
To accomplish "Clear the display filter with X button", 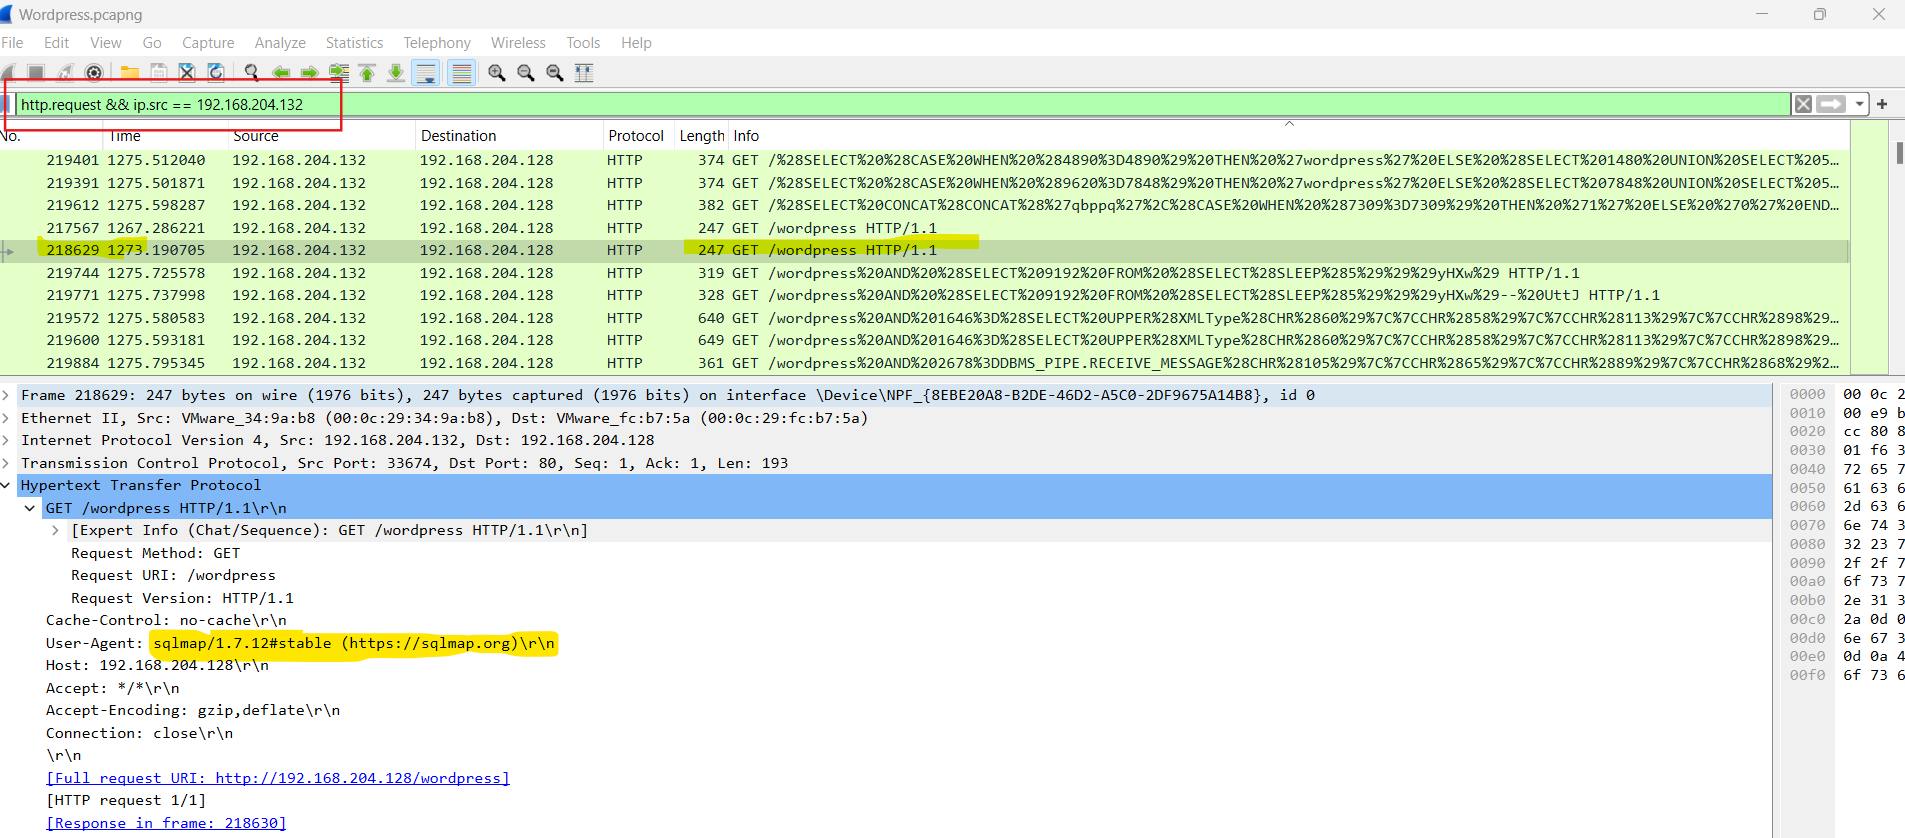I will (x=1803, y=104).
